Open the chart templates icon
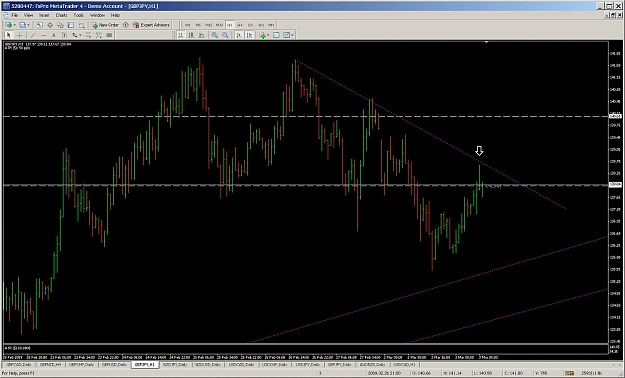 [286, 35]
